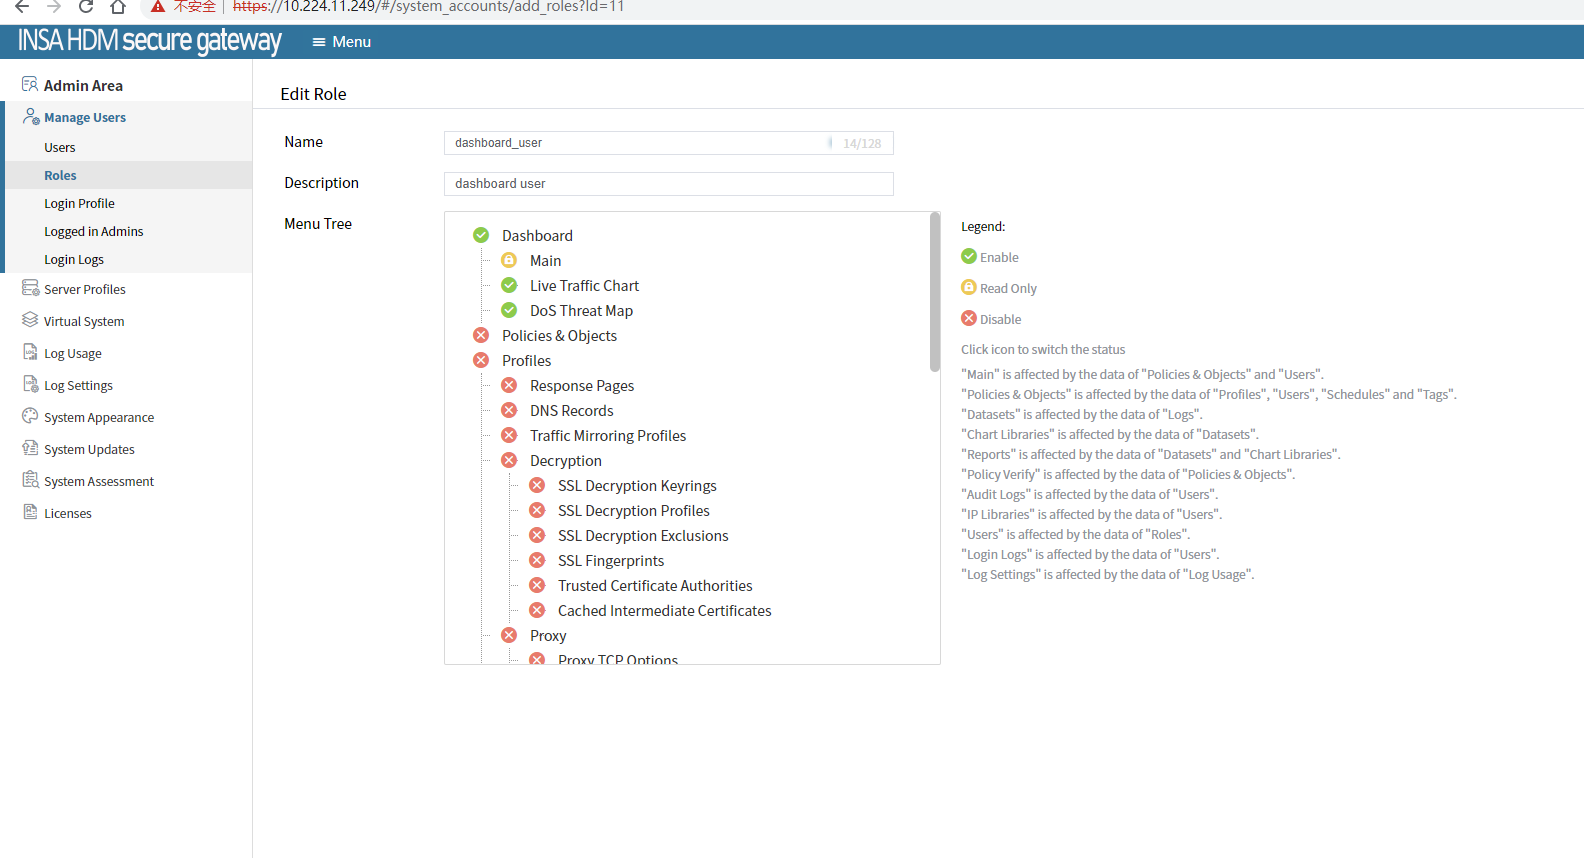Image resolution: width=1584 pixels, height=858 pixels.
Task: Toggle the Dashboard status icon
Action: (x=481, y=235)
